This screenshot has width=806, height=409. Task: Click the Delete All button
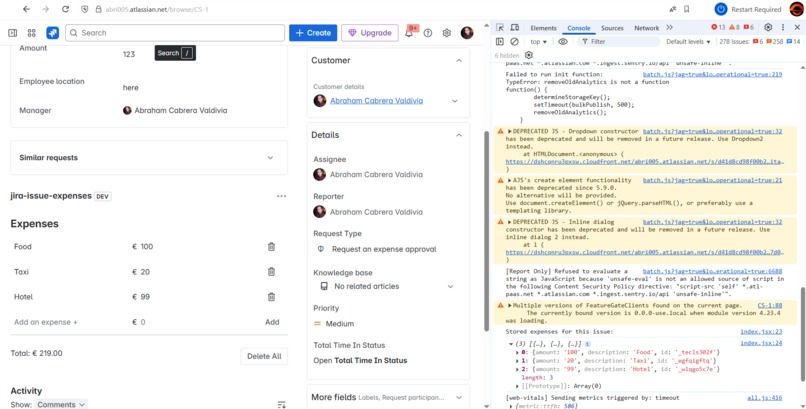264,356
